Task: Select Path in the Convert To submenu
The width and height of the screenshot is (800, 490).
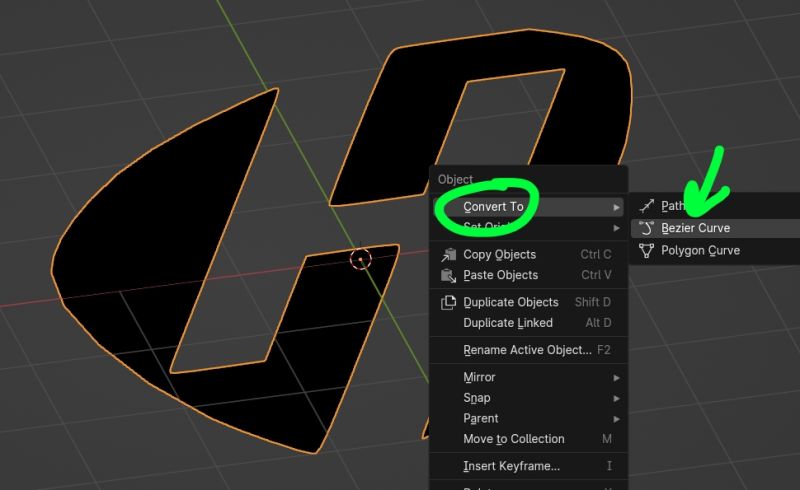Action: point(715,206)
